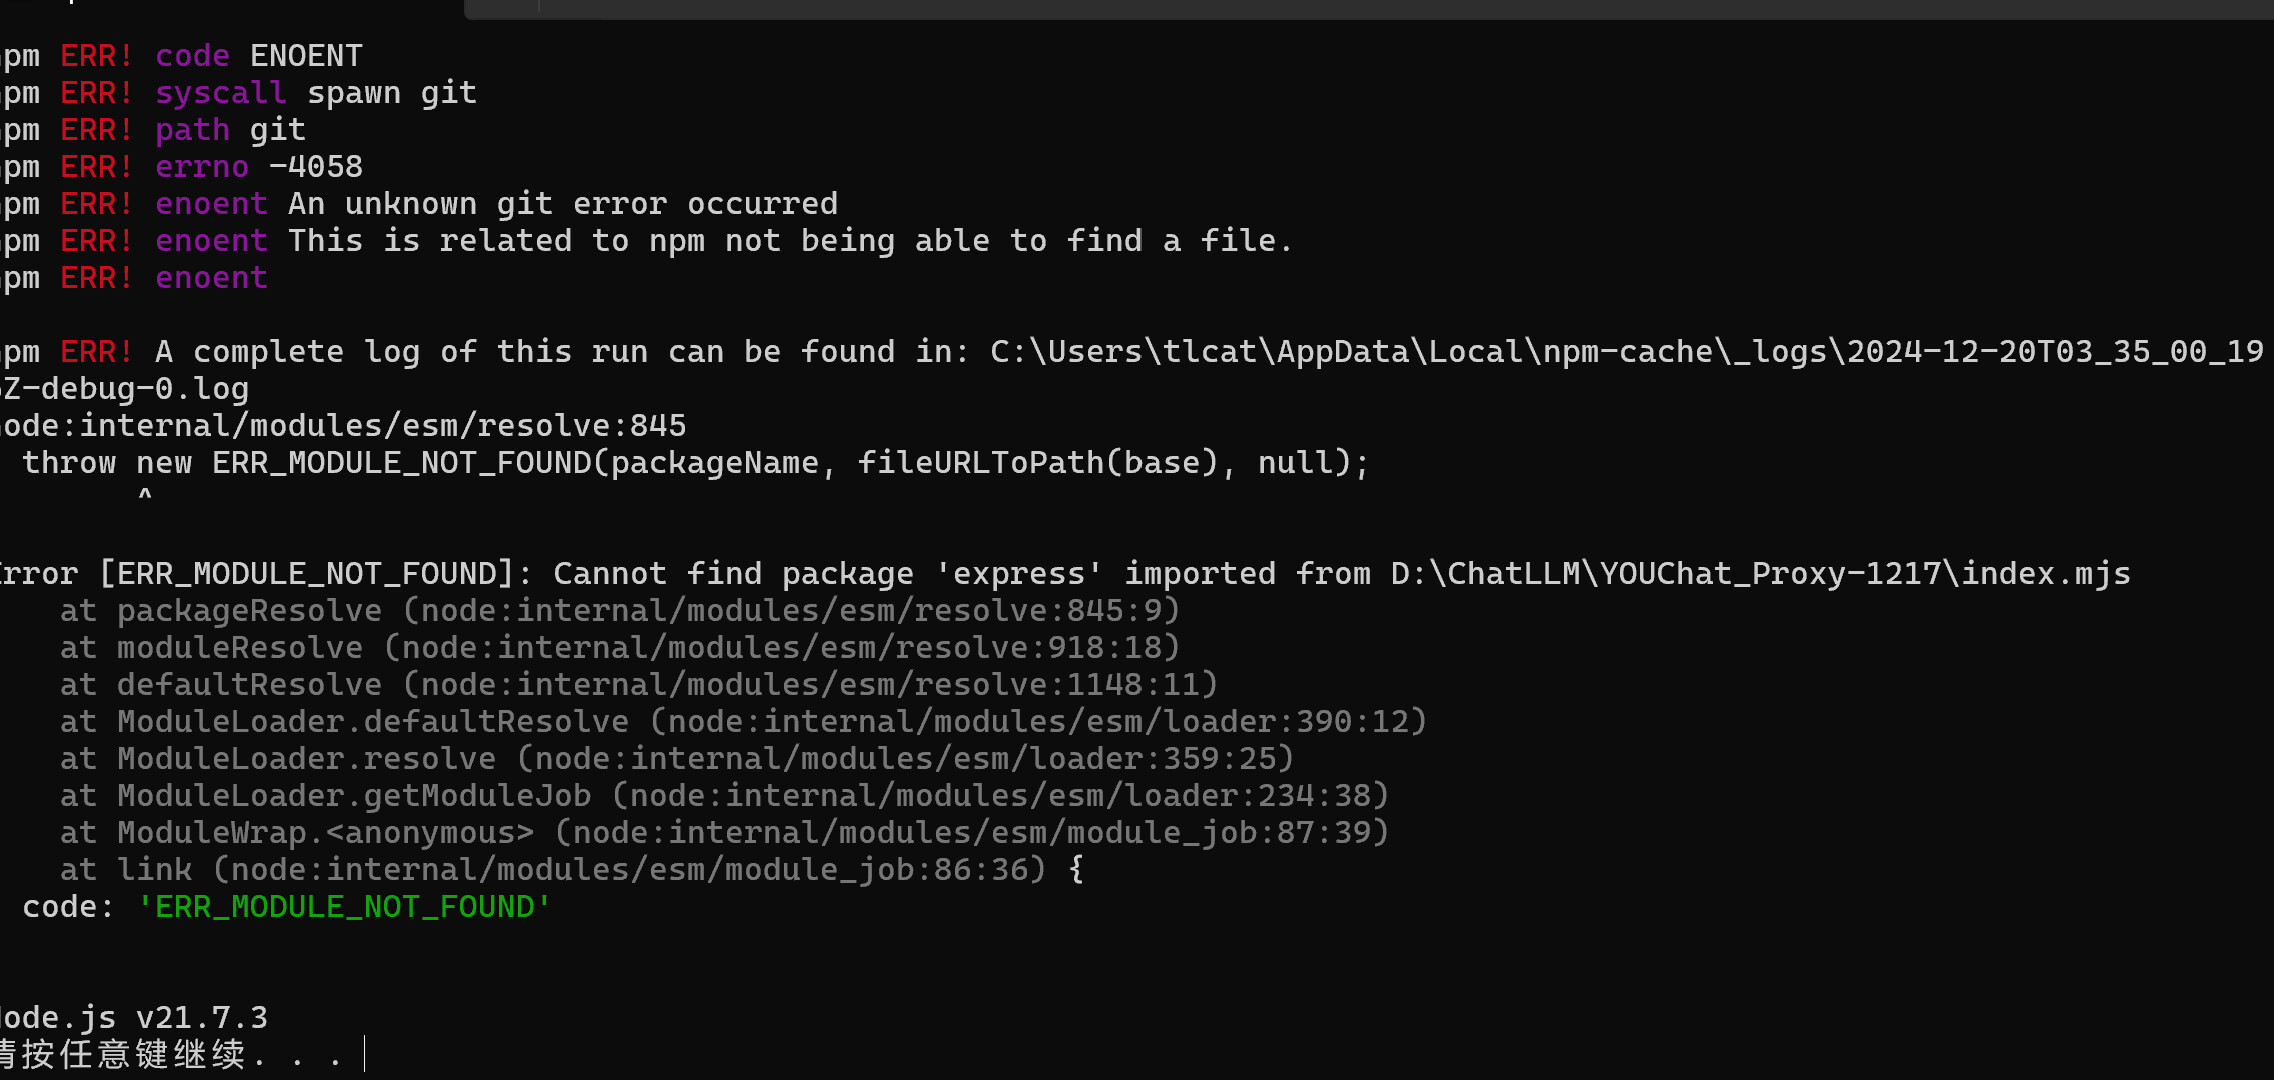Image resolution: width=2274 pixels, height=1080 pixels.
Task: Click the Node.js v21.7.3 version text
Action: [134, 1018]
